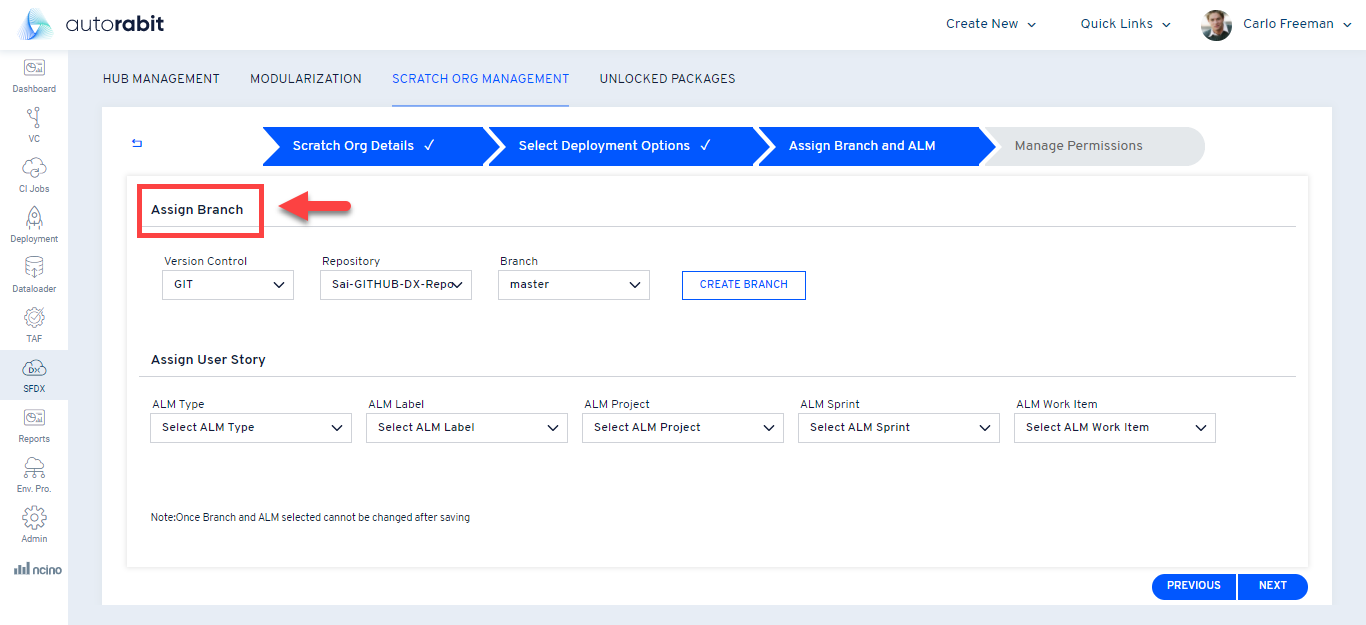Click the TAF sidebar icon
1366x625 pixels.
(x=34, y=319)
